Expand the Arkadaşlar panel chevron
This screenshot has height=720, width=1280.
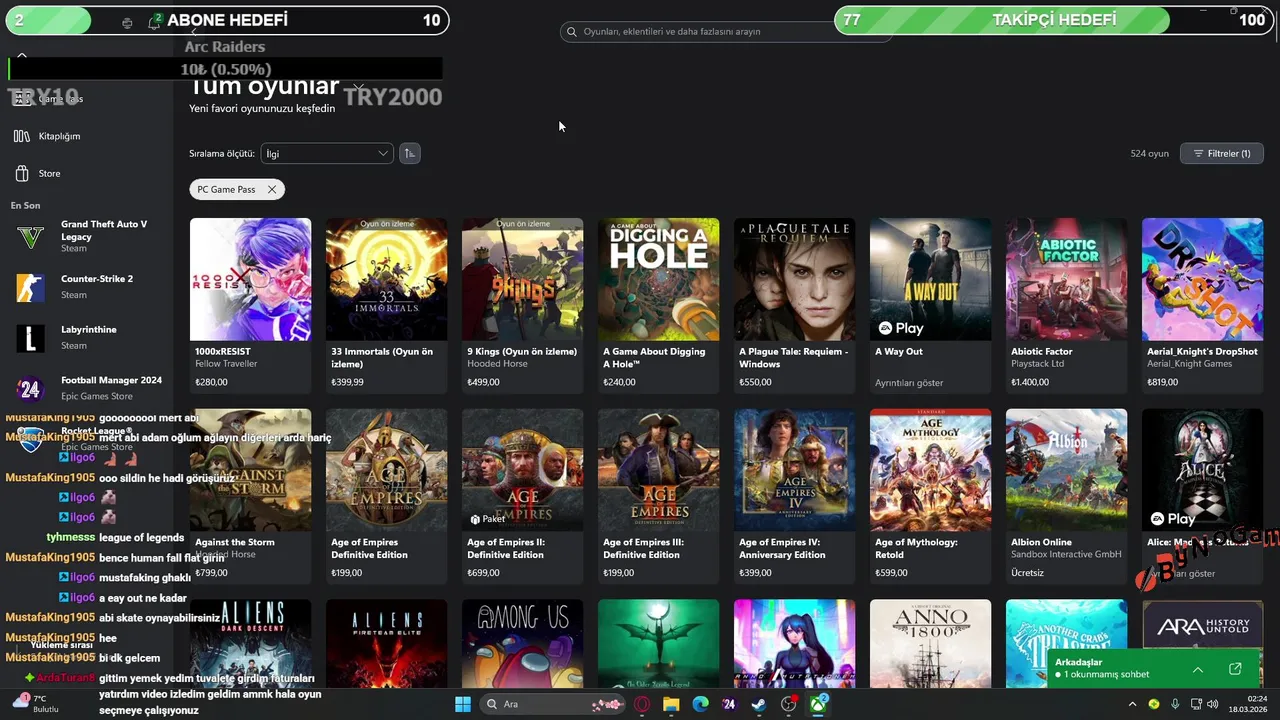[1198, 669]
